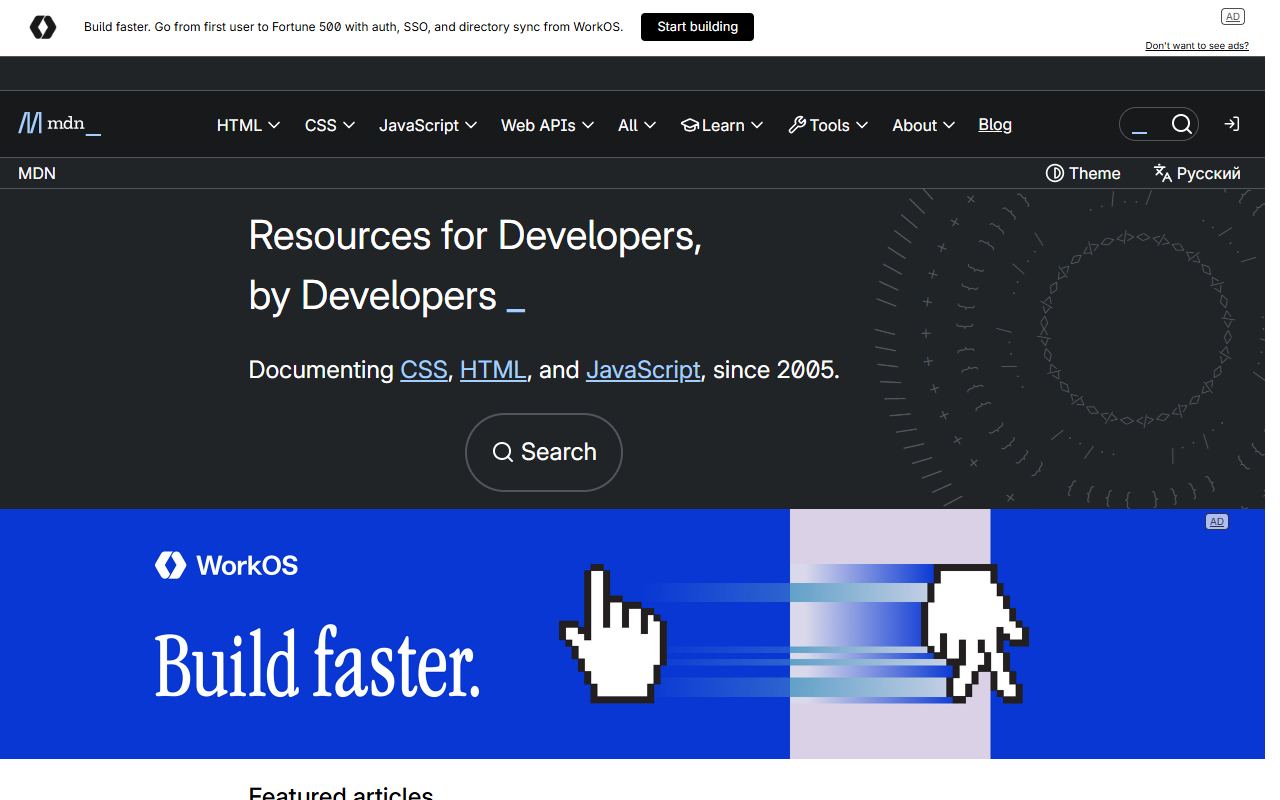Expand the CSS dropdown menu
1280x800 pixels.
click(x=330, y=125)
